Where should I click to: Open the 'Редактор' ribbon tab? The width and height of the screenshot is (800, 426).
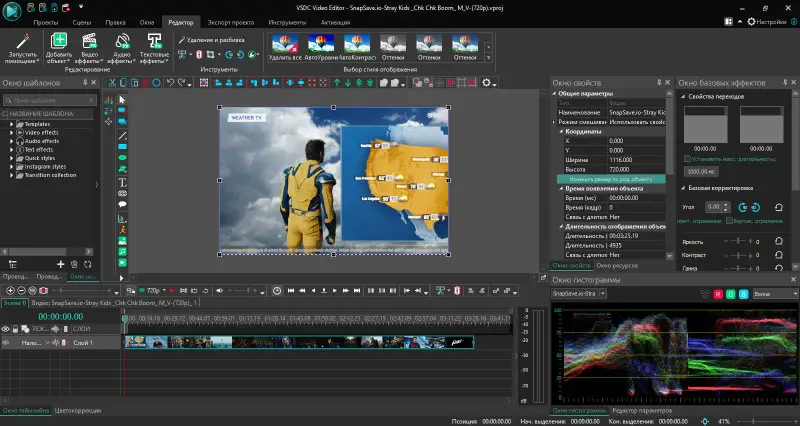point(181,22)
